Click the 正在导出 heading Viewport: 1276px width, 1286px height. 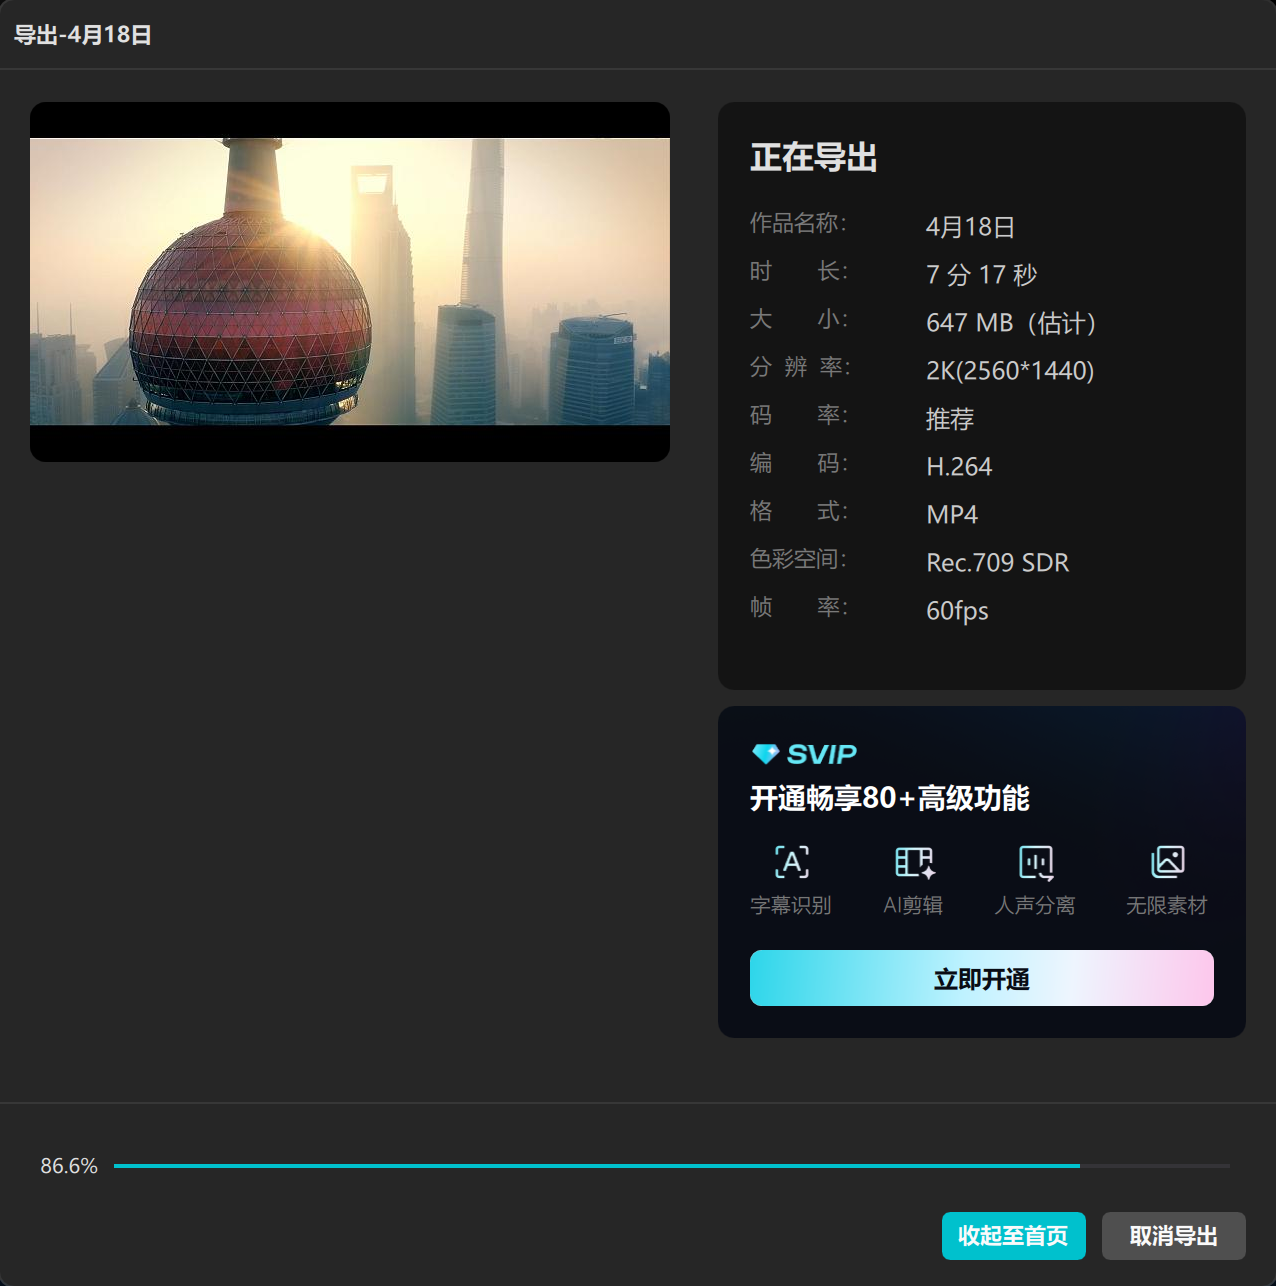pyautogui.click(x=813, y=158)
